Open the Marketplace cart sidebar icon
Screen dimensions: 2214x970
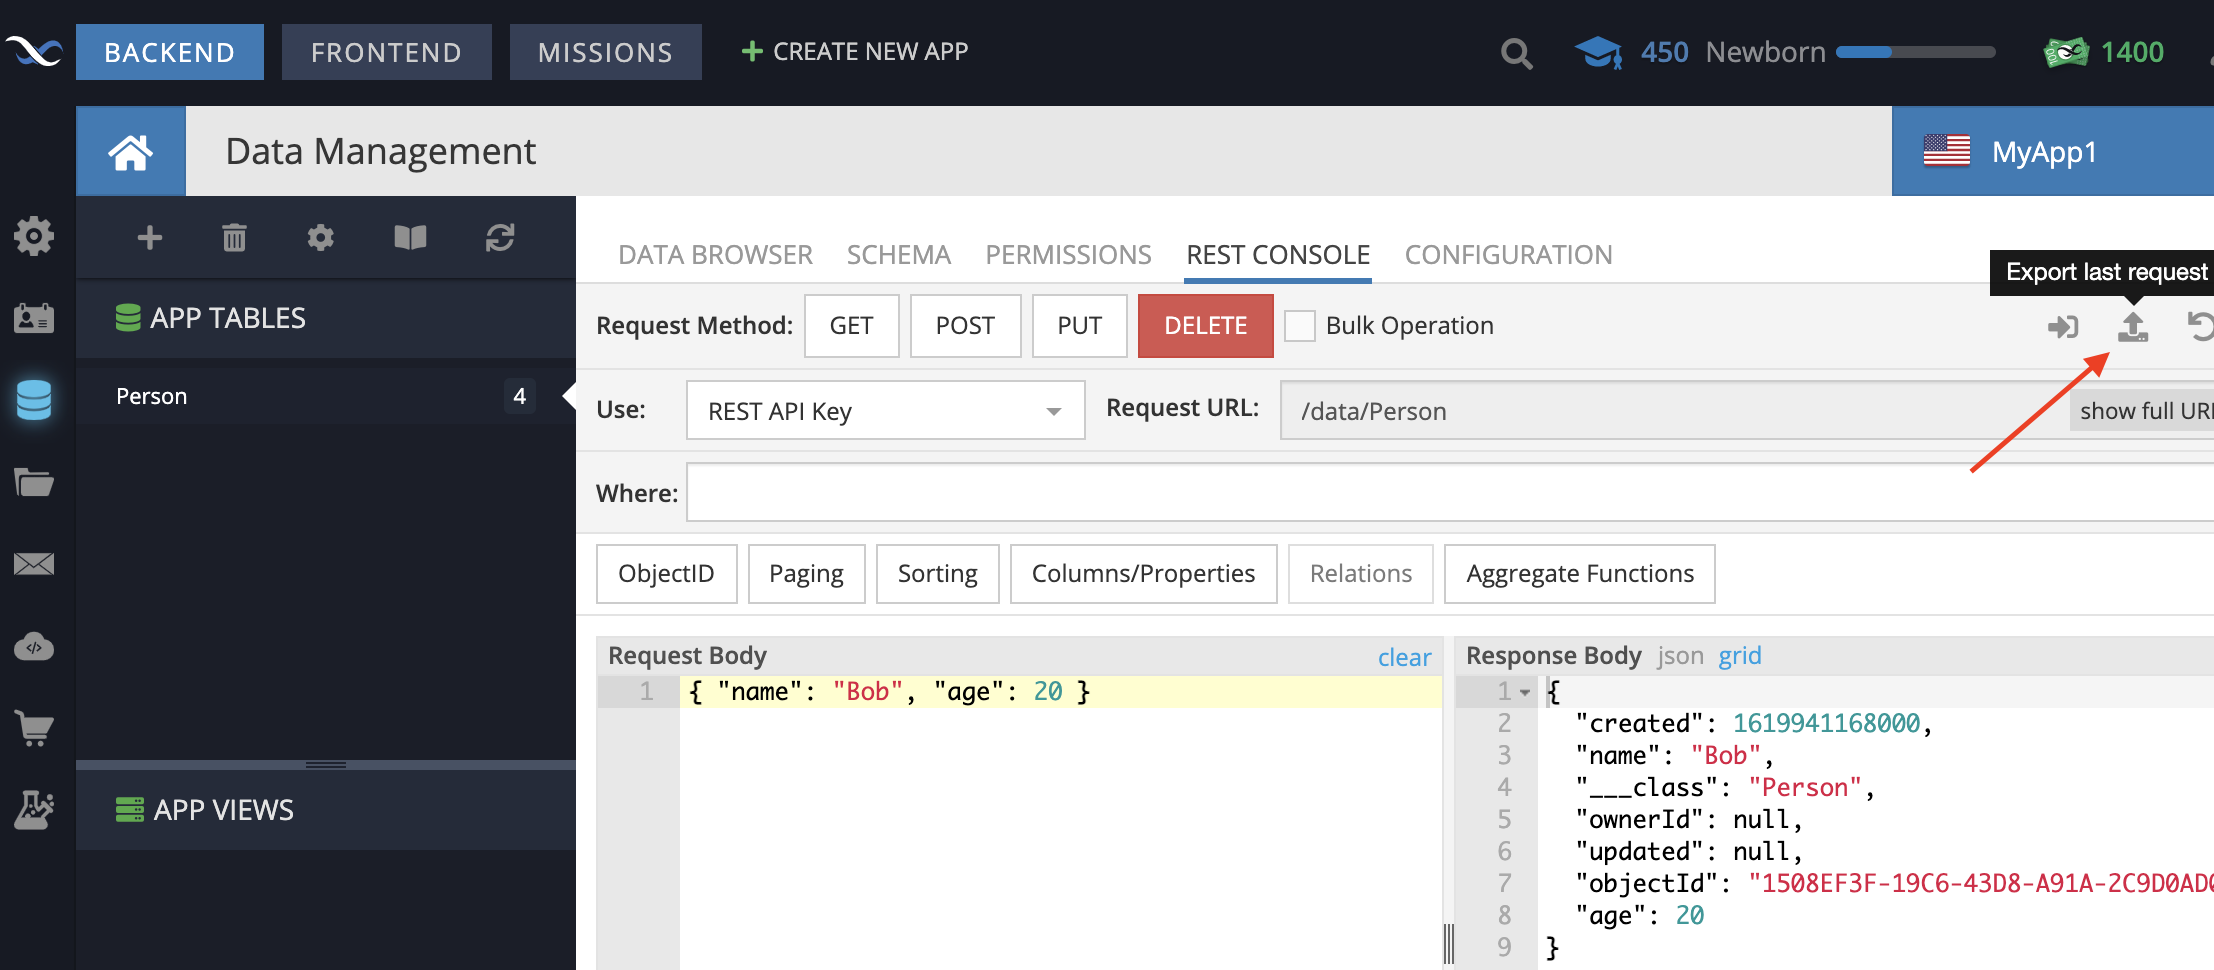tap(34, 728)
